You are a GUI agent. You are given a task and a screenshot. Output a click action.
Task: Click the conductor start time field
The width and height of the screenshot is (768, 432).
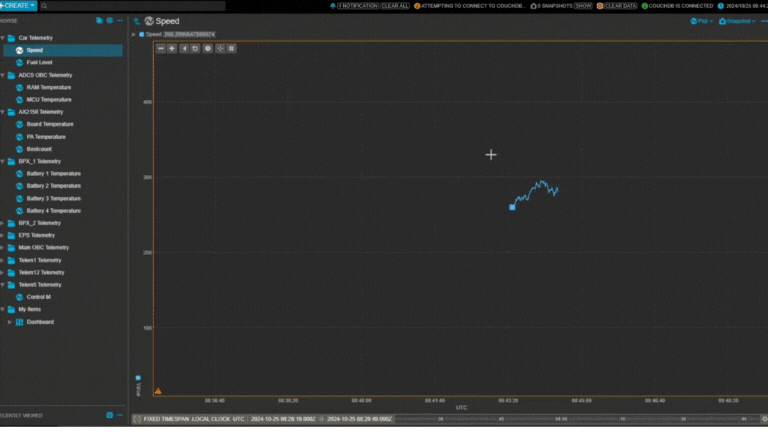coord(283,419)
